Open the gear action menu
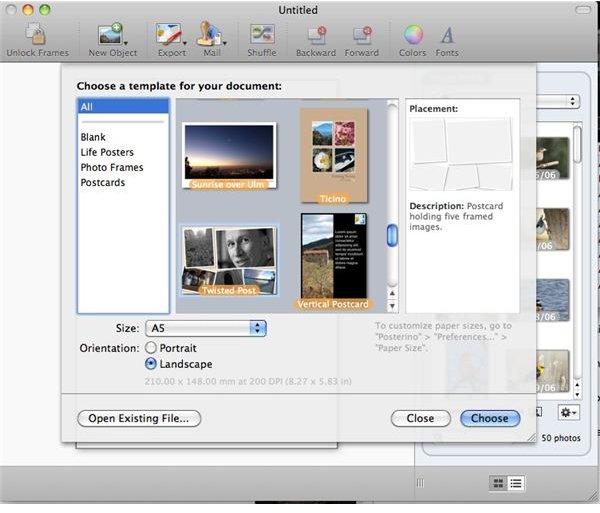This screenshot has width=600, height=513. [567, 412]
